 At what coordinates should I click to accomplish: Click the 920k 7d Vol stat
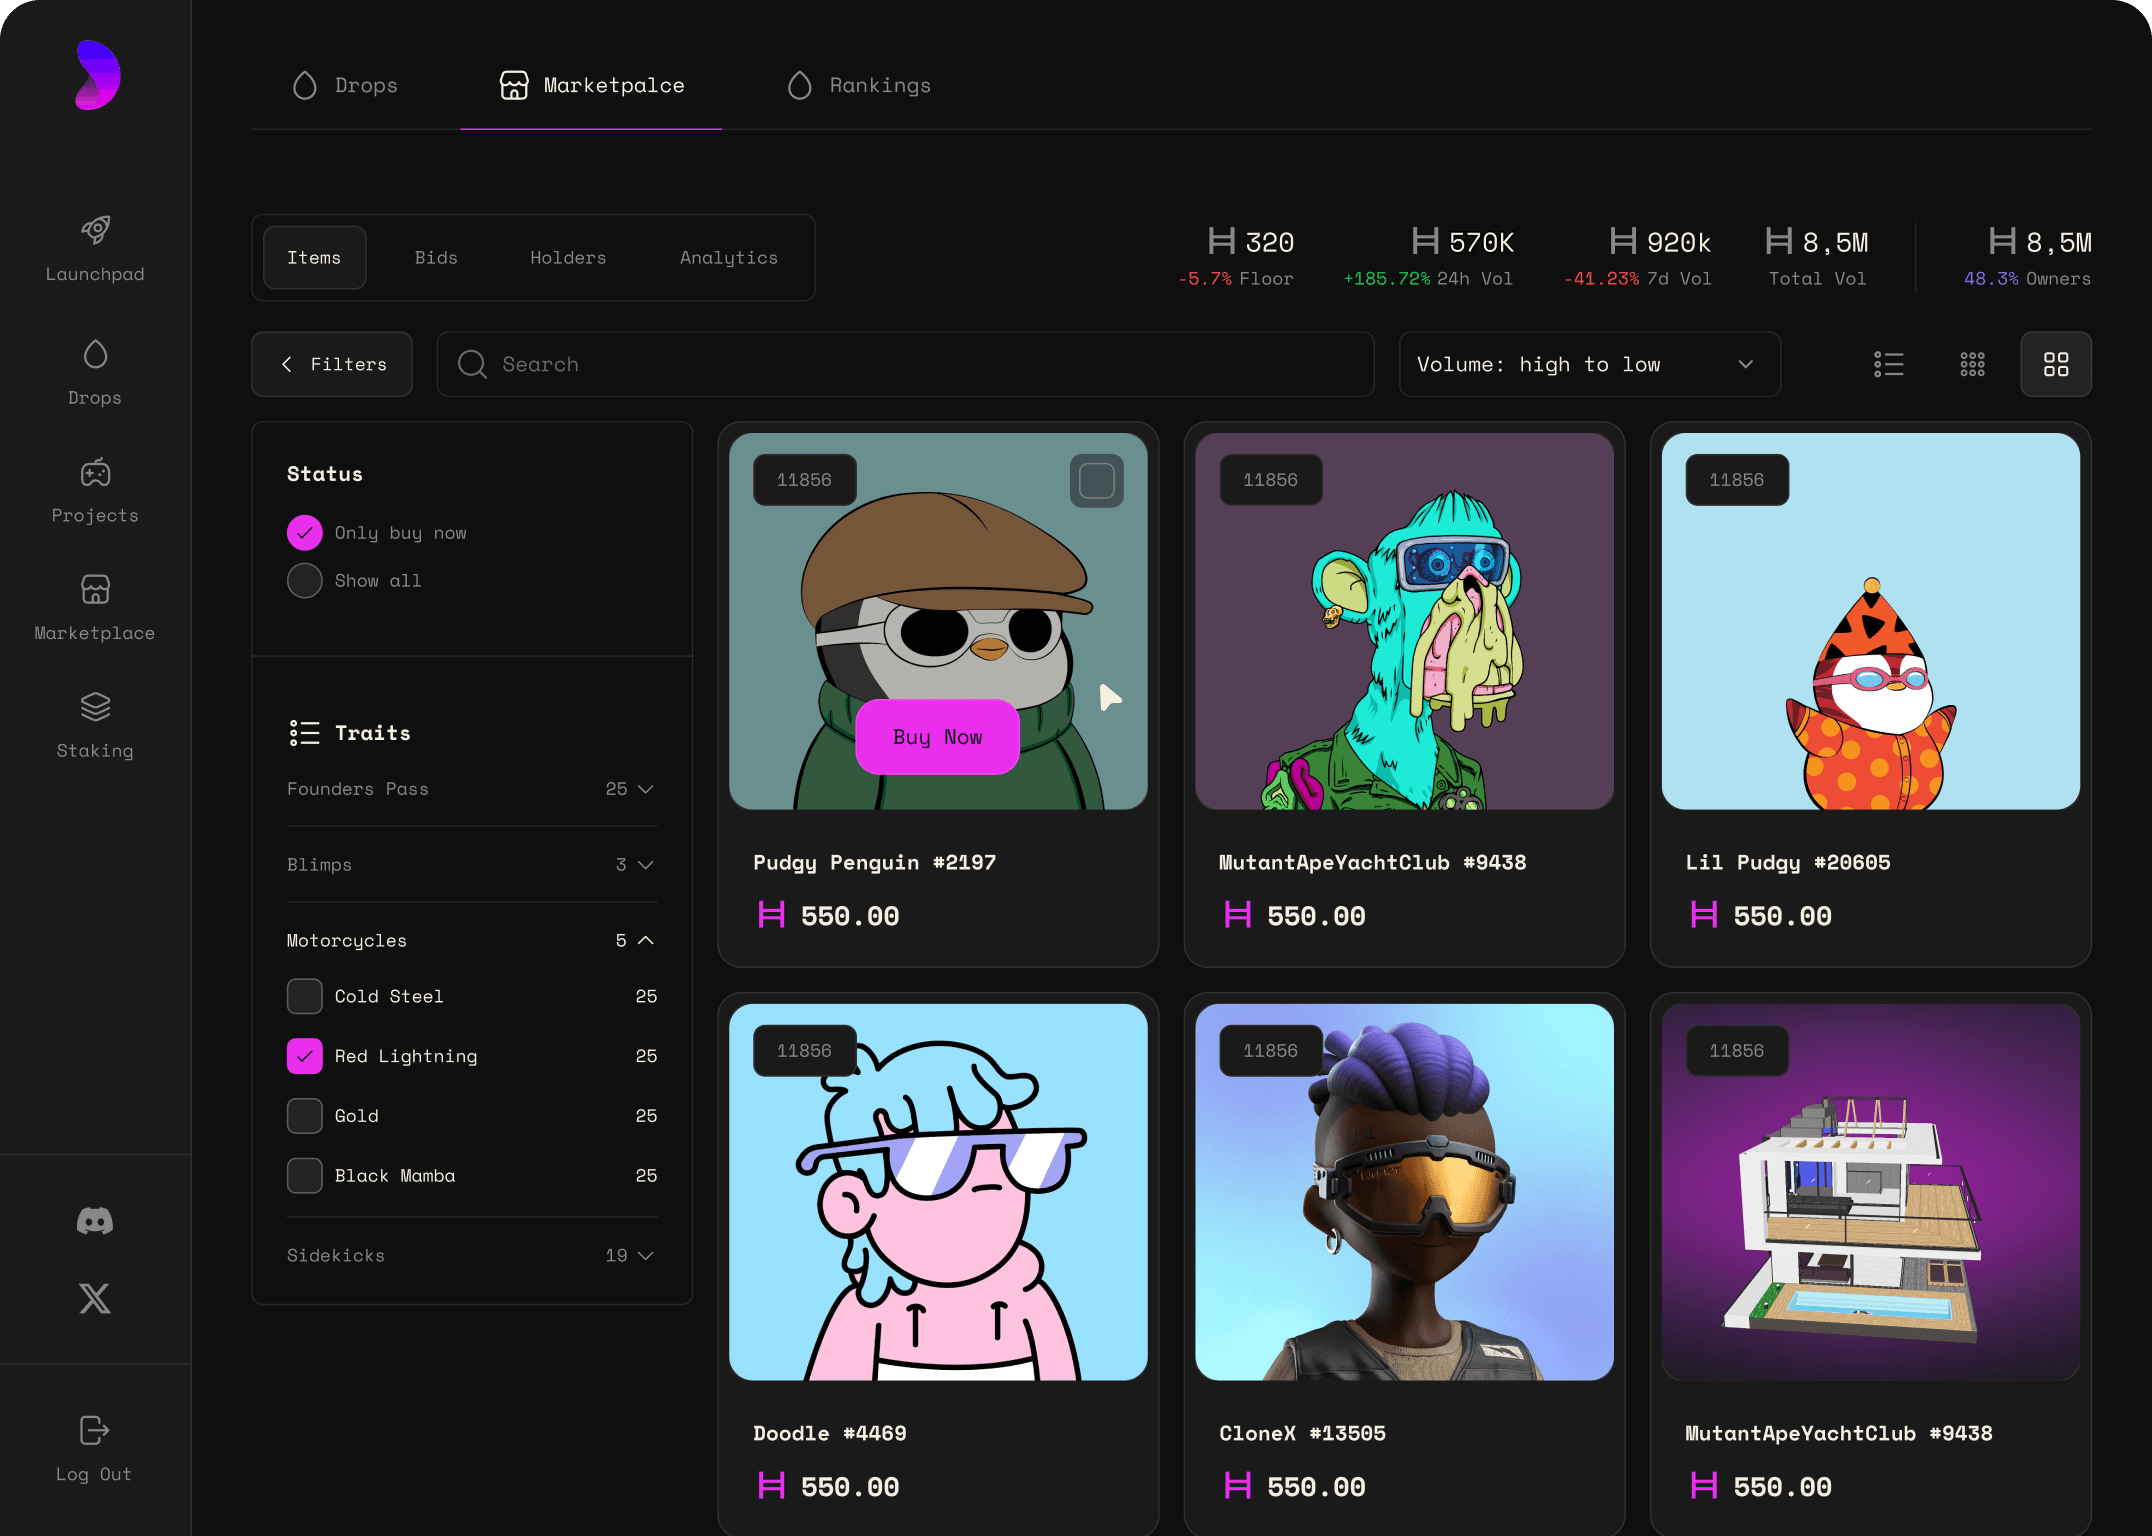1638,257
